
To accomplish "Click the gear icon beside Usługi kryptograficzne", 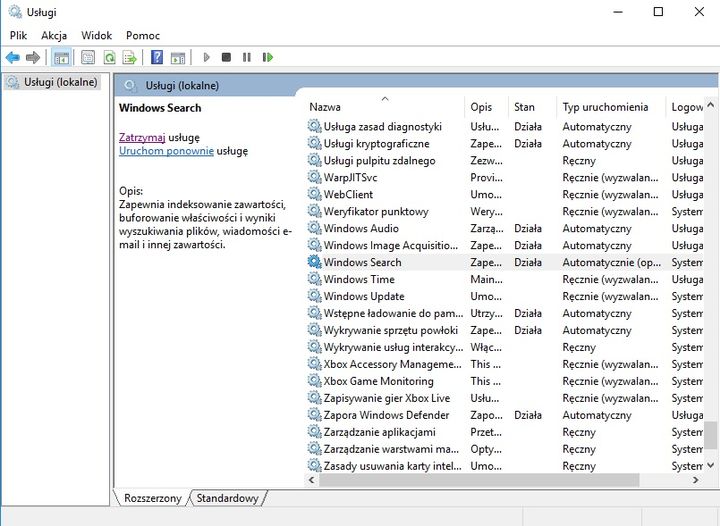I will pyautogui.click(x=315, y=143).
